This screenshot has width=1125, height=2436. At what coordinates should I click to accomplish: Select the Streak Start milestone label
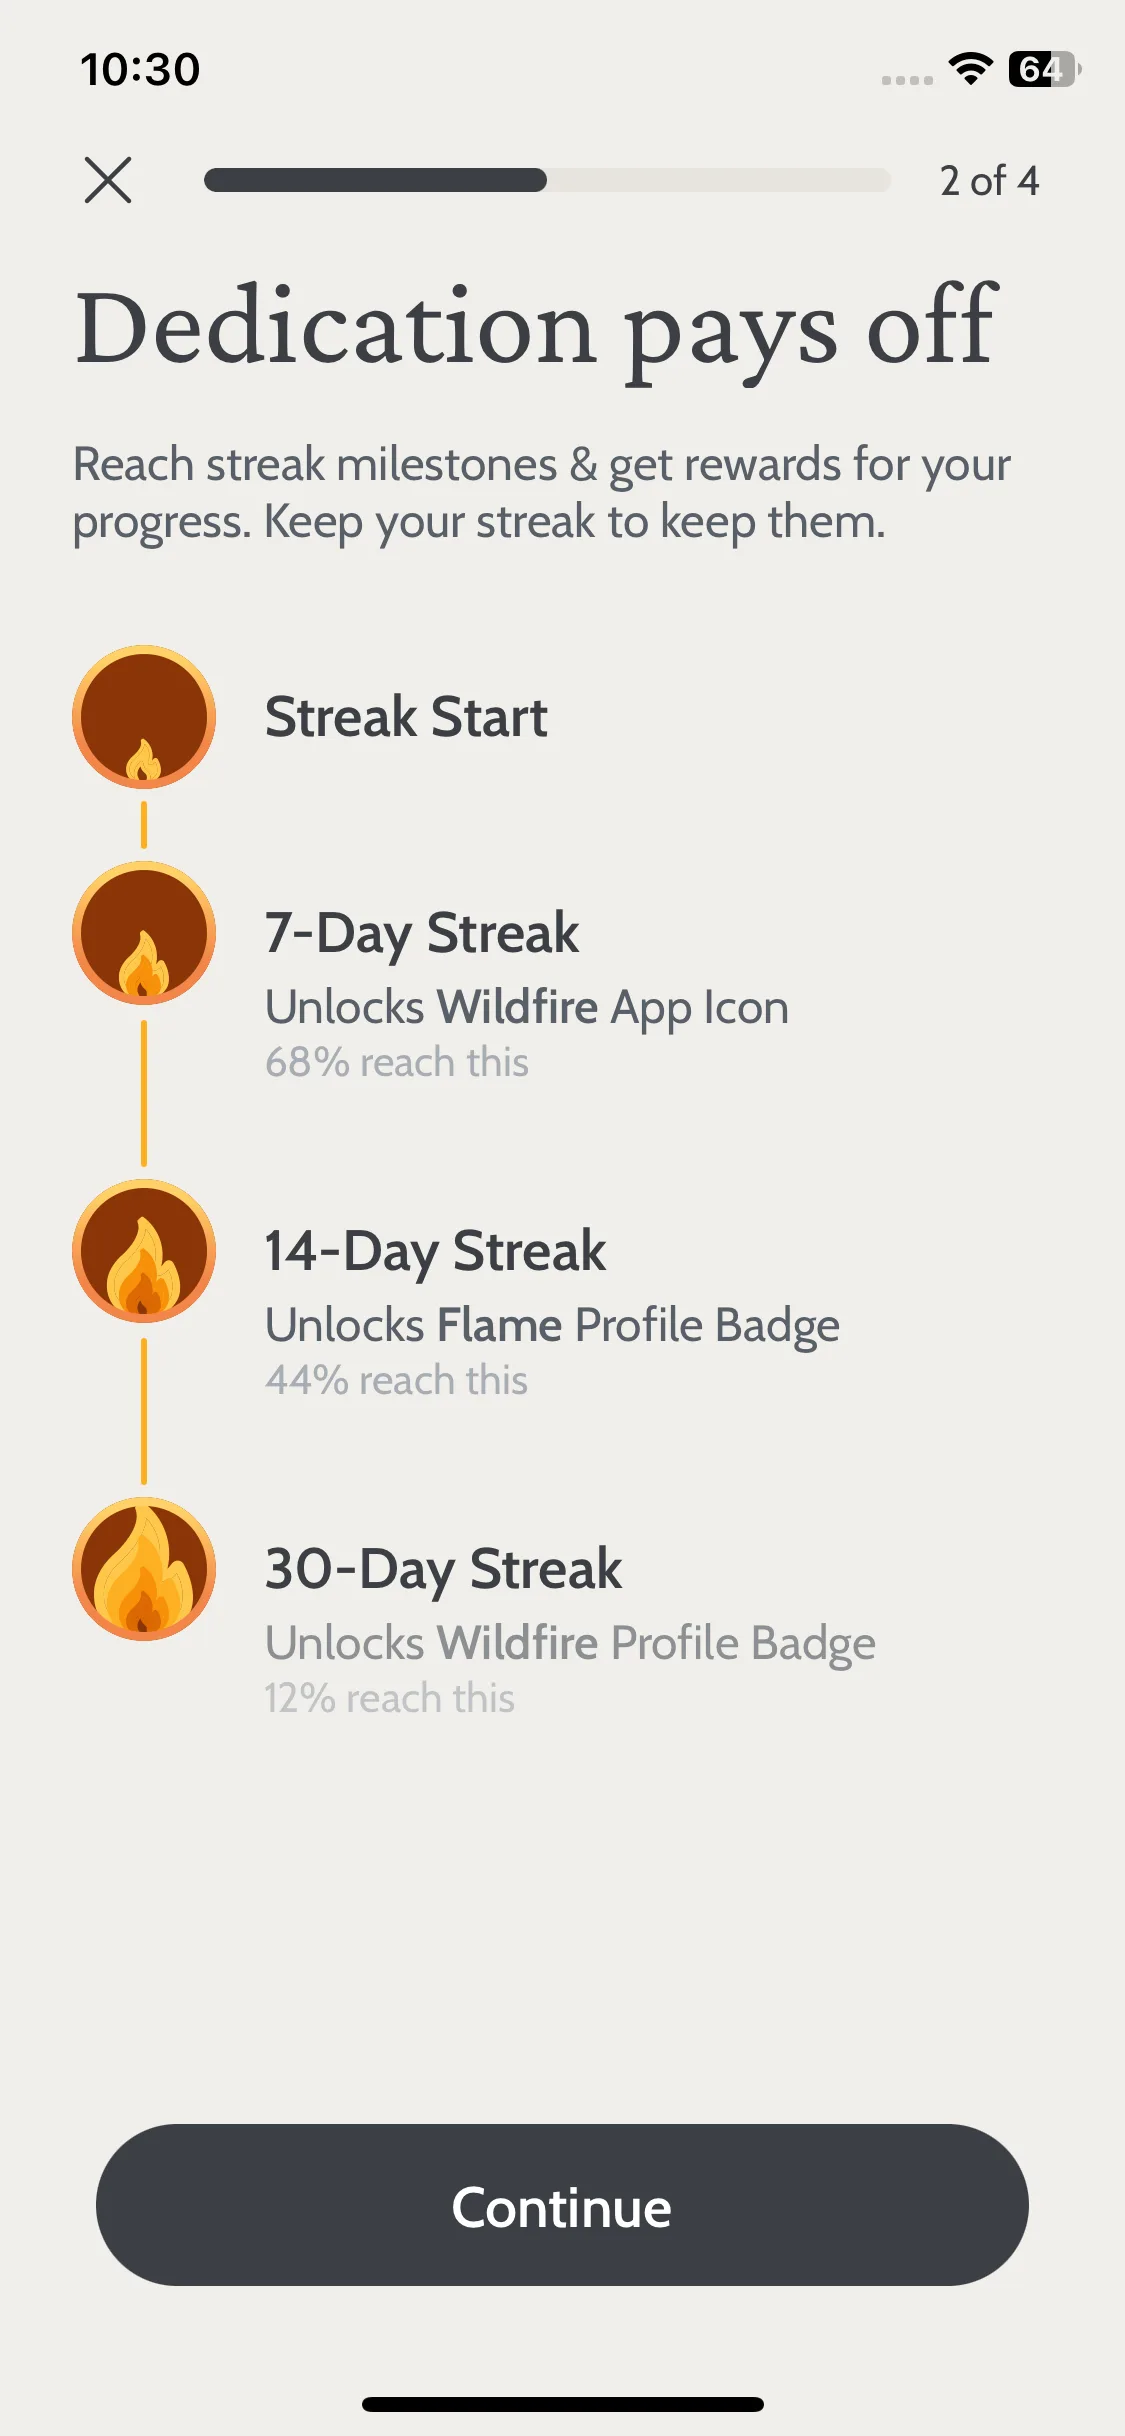point(406,717)
